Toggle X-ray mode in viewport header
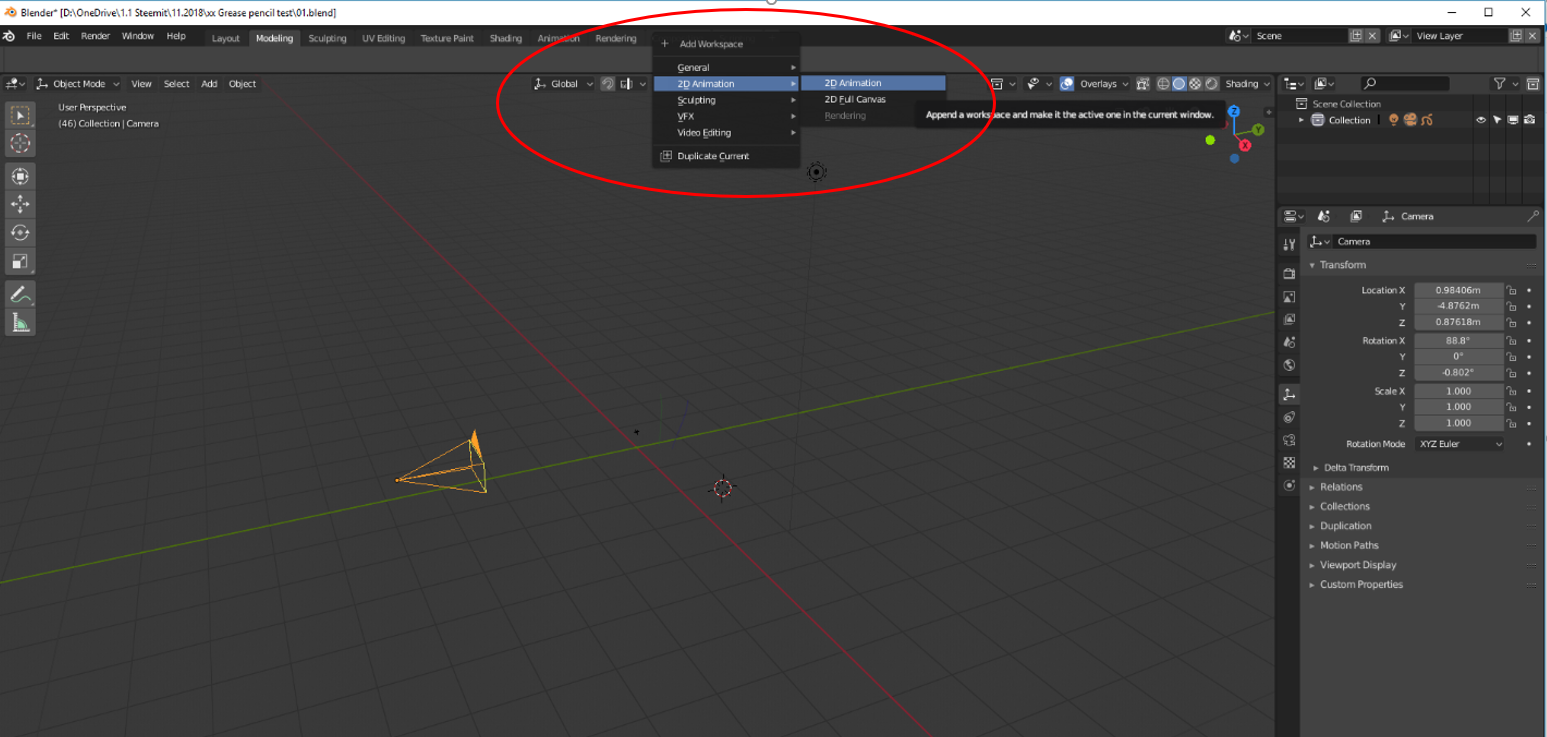The width and height of the screenshot is (1547, 737). point(1144,84)
